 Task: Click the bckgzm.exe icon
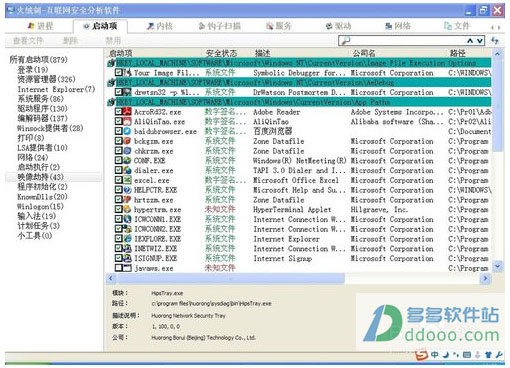tap(127, 141)
